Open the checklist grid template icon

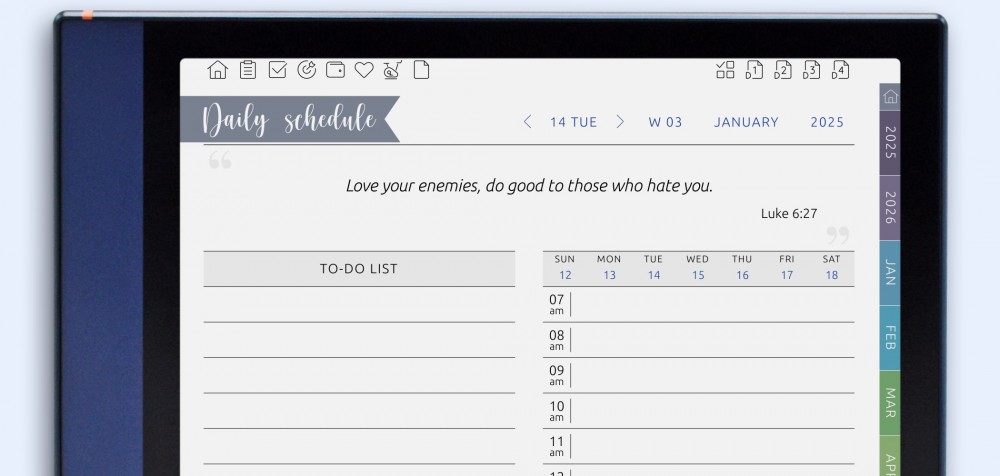pos(725,70)
